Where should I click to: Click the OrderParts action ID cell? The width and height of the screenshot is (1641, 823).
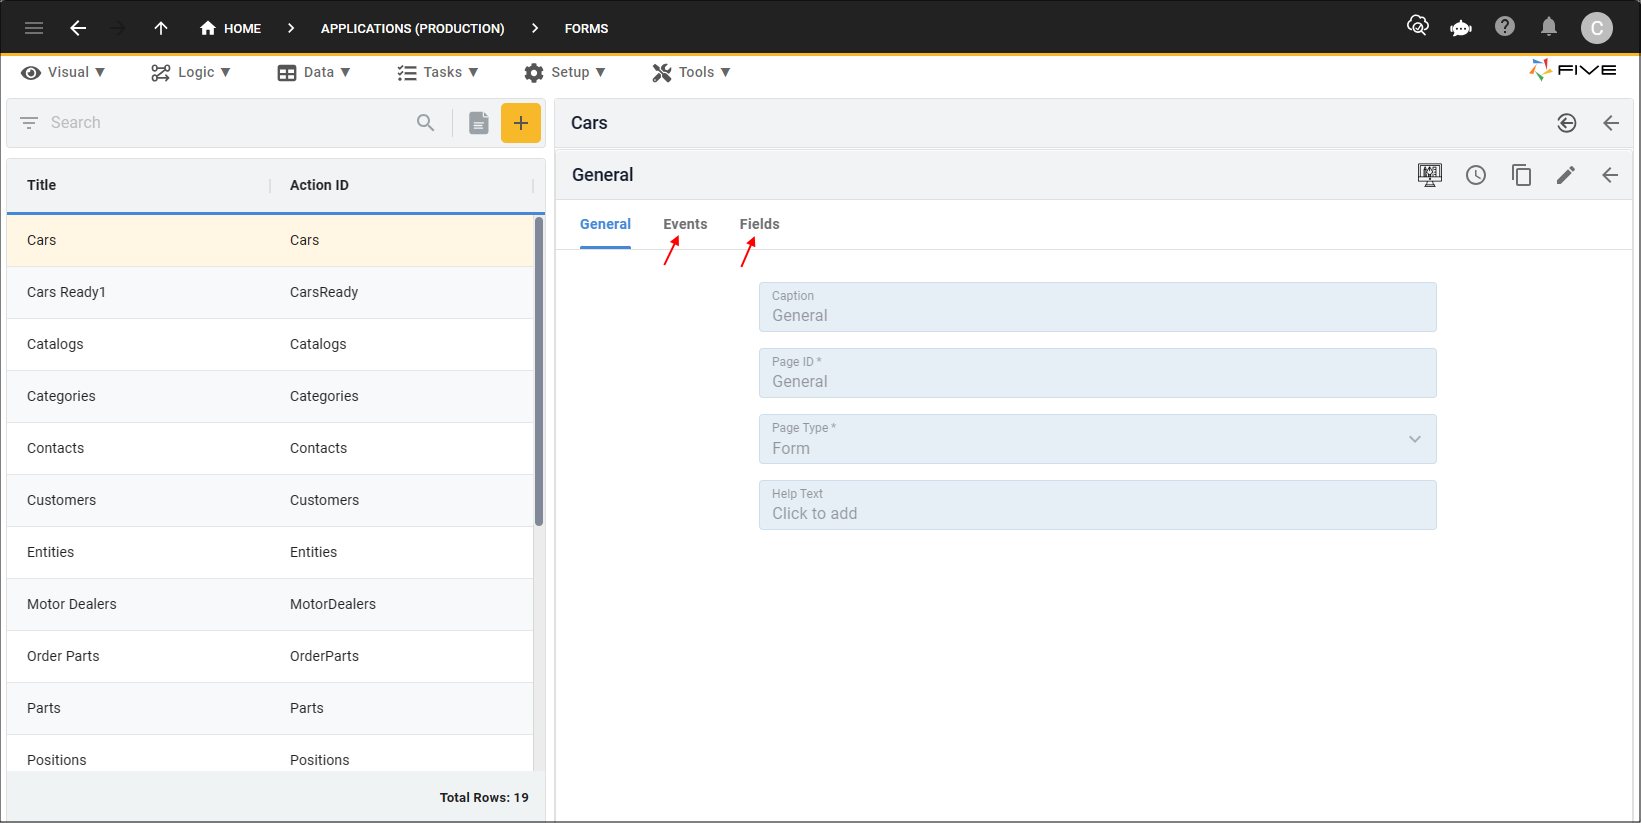pyautogui.click(x=324, y=656)
